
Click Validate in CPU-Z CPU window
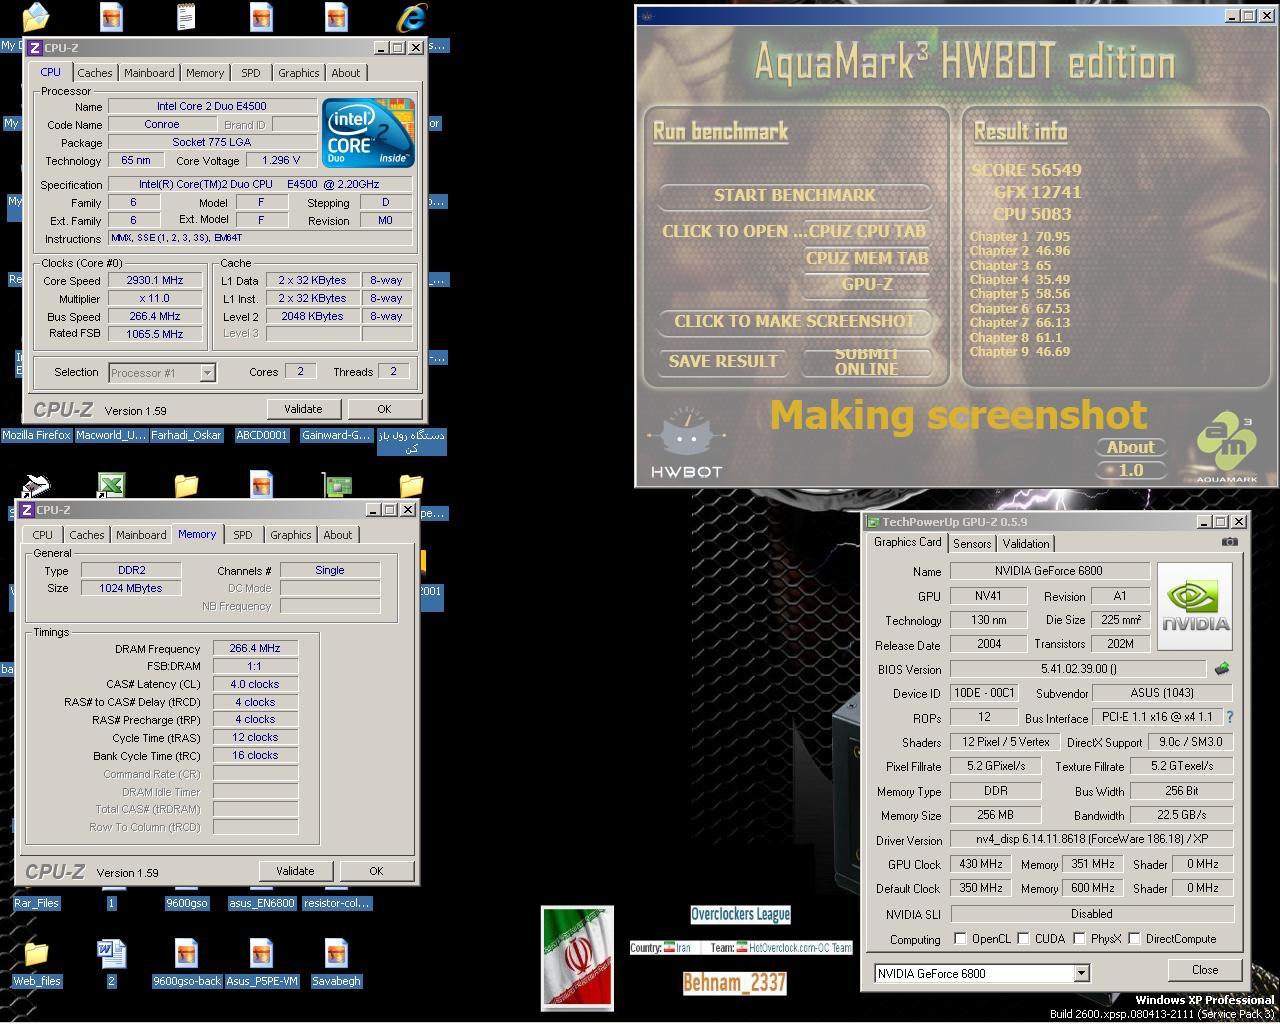[x=303, y=409]
